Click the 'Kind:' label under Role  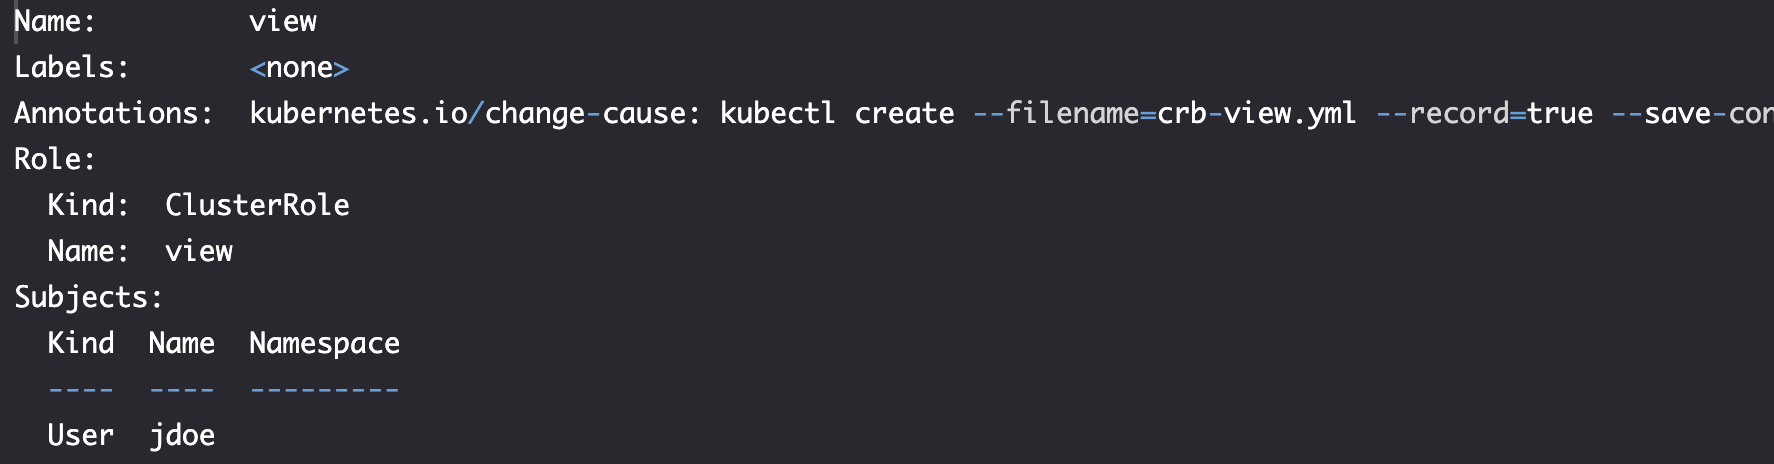click(89, 205)
